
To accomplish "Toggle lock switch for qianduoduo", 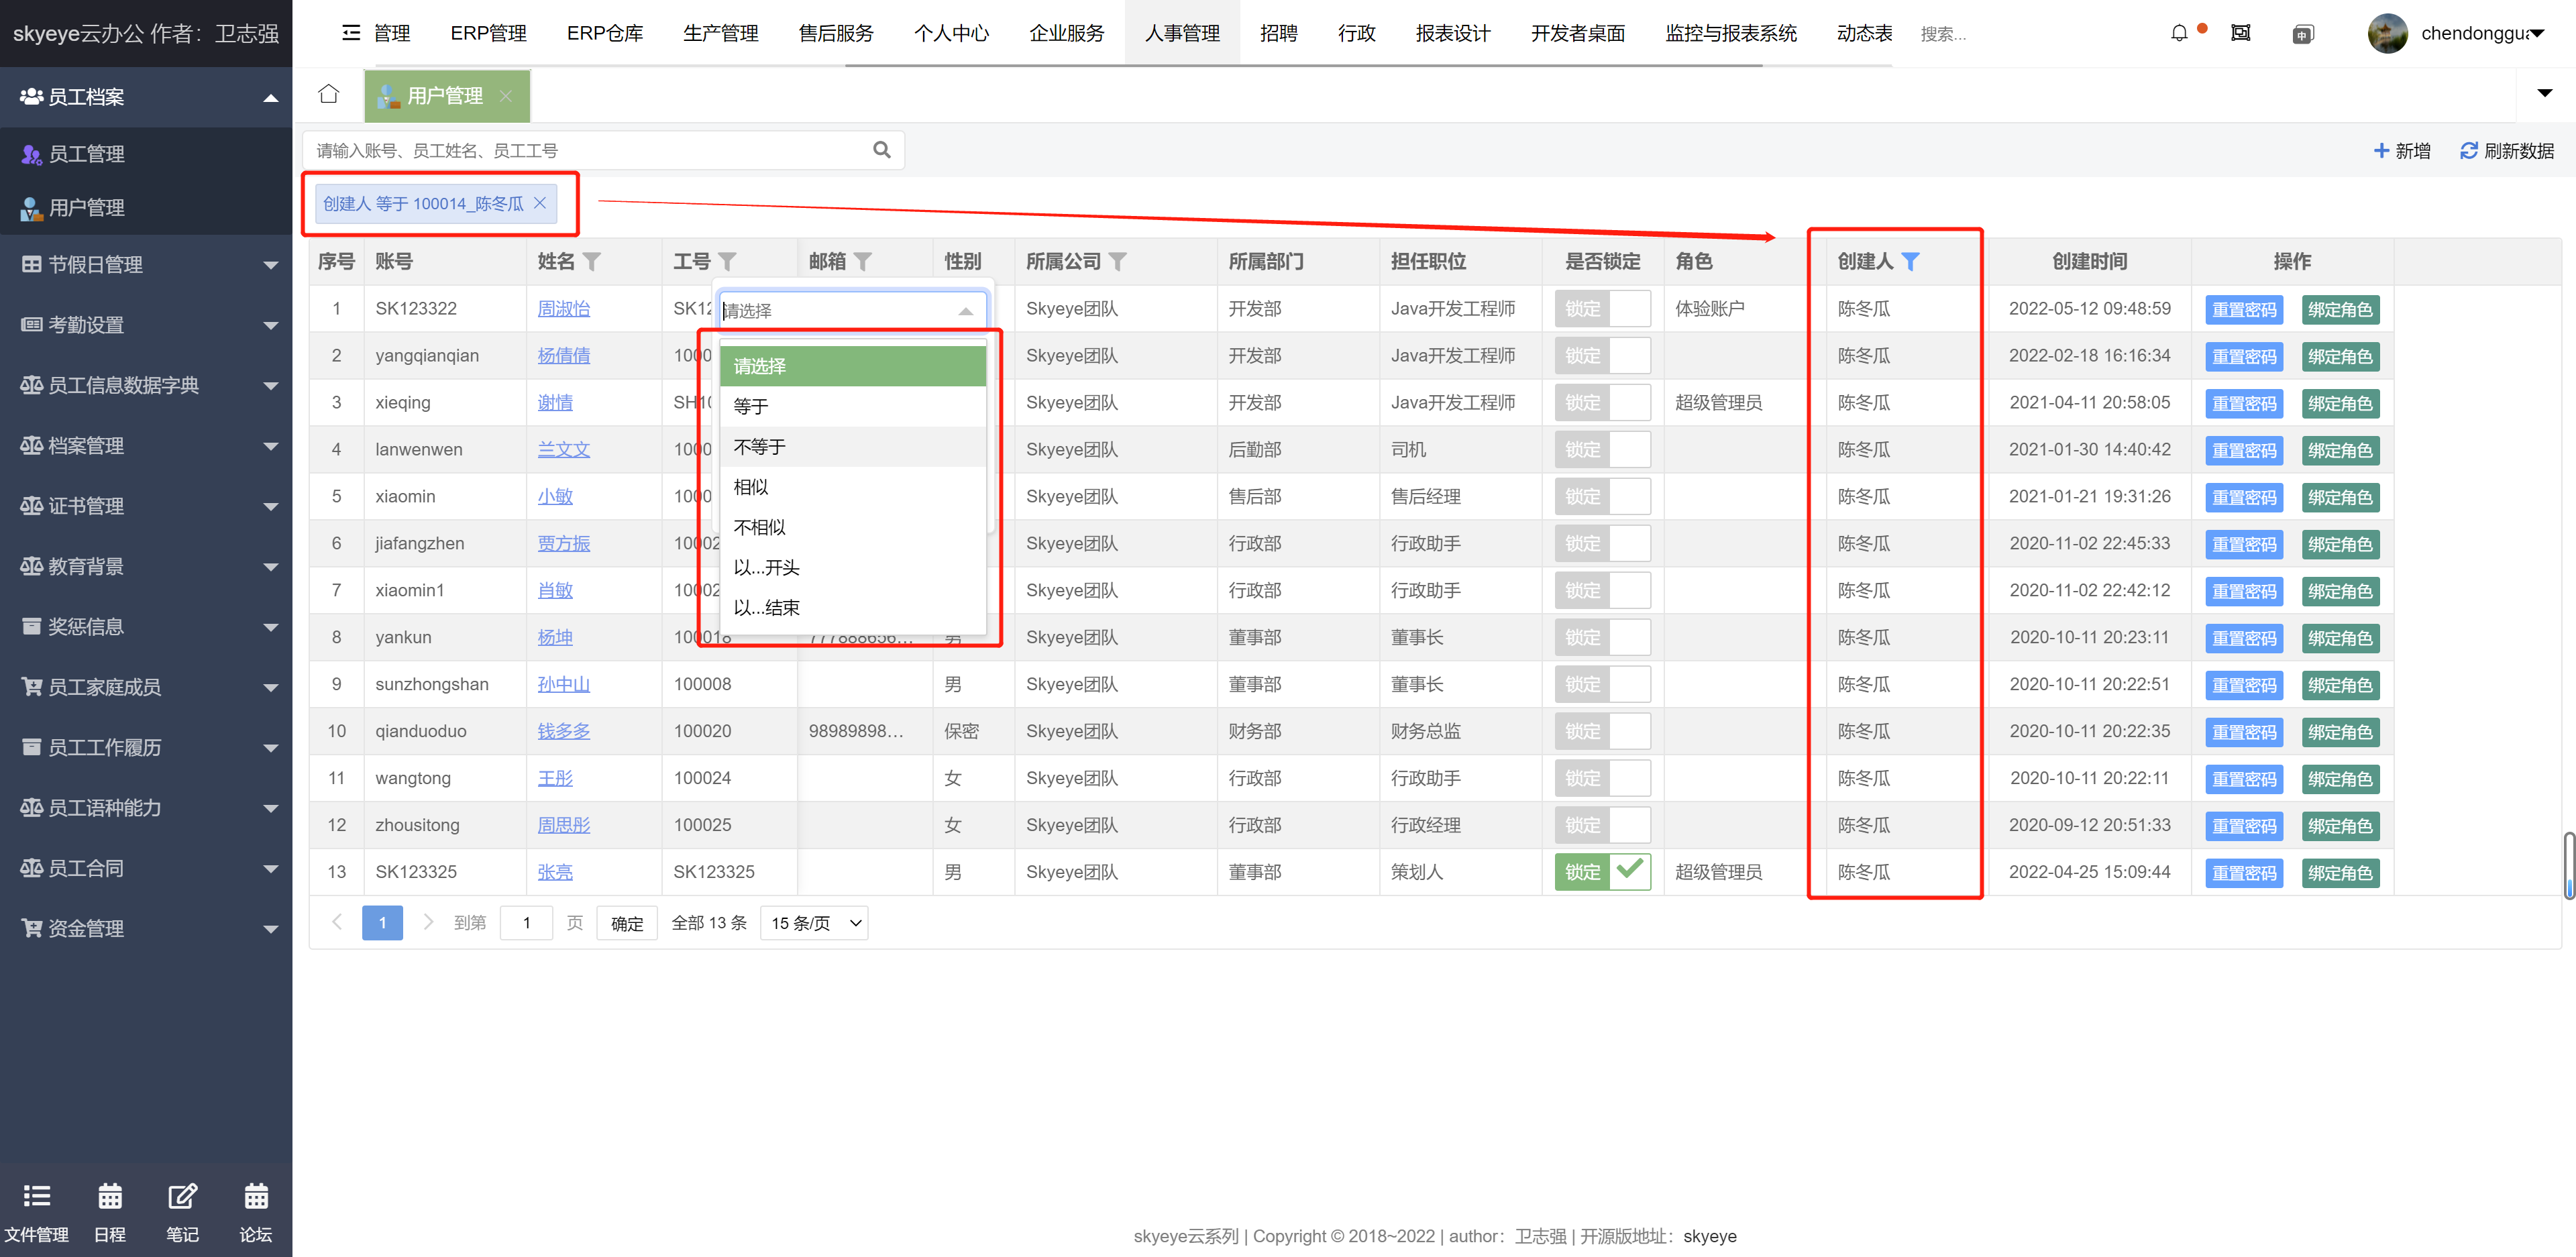I will click(1602, 732).
